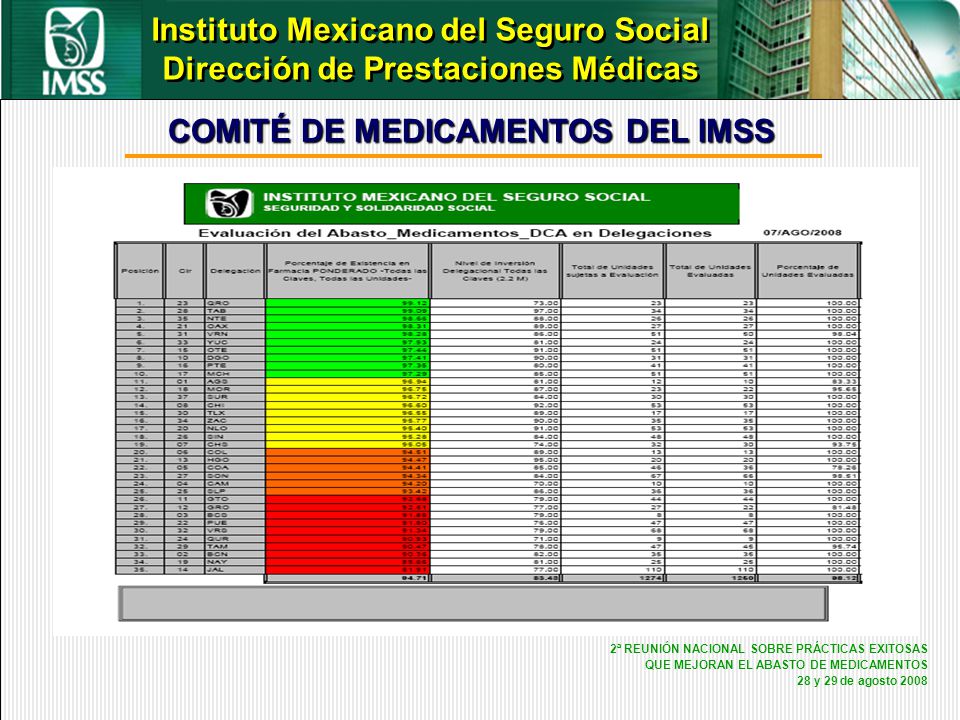The image size is (960, 720).
Task: Click the 'Total de Unidades Evaluadas' column header
Action: 710,271
